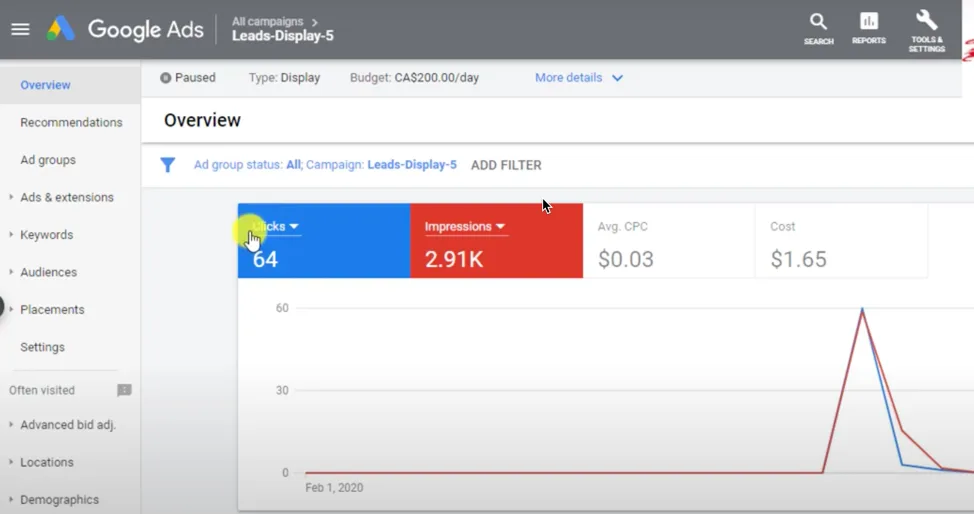Open the Impressions metric dropdown
974x514 pixels.
pyautogui.click(x=465, y=226)
